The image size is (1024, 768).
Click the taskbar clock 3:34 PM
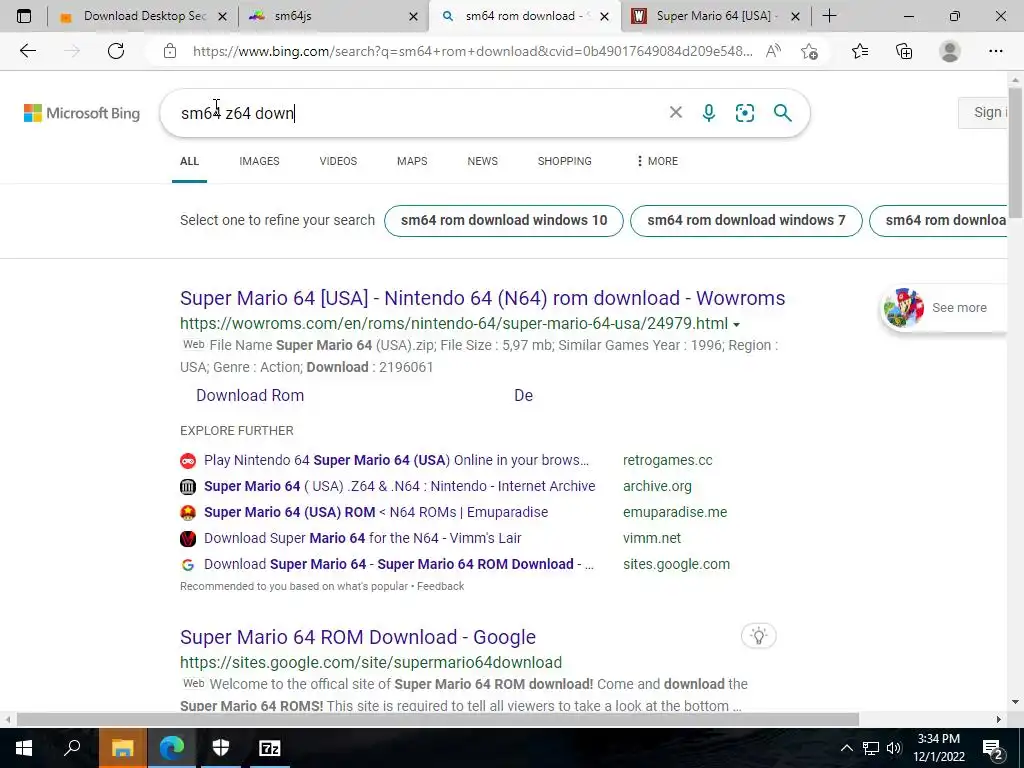(939, 748)
